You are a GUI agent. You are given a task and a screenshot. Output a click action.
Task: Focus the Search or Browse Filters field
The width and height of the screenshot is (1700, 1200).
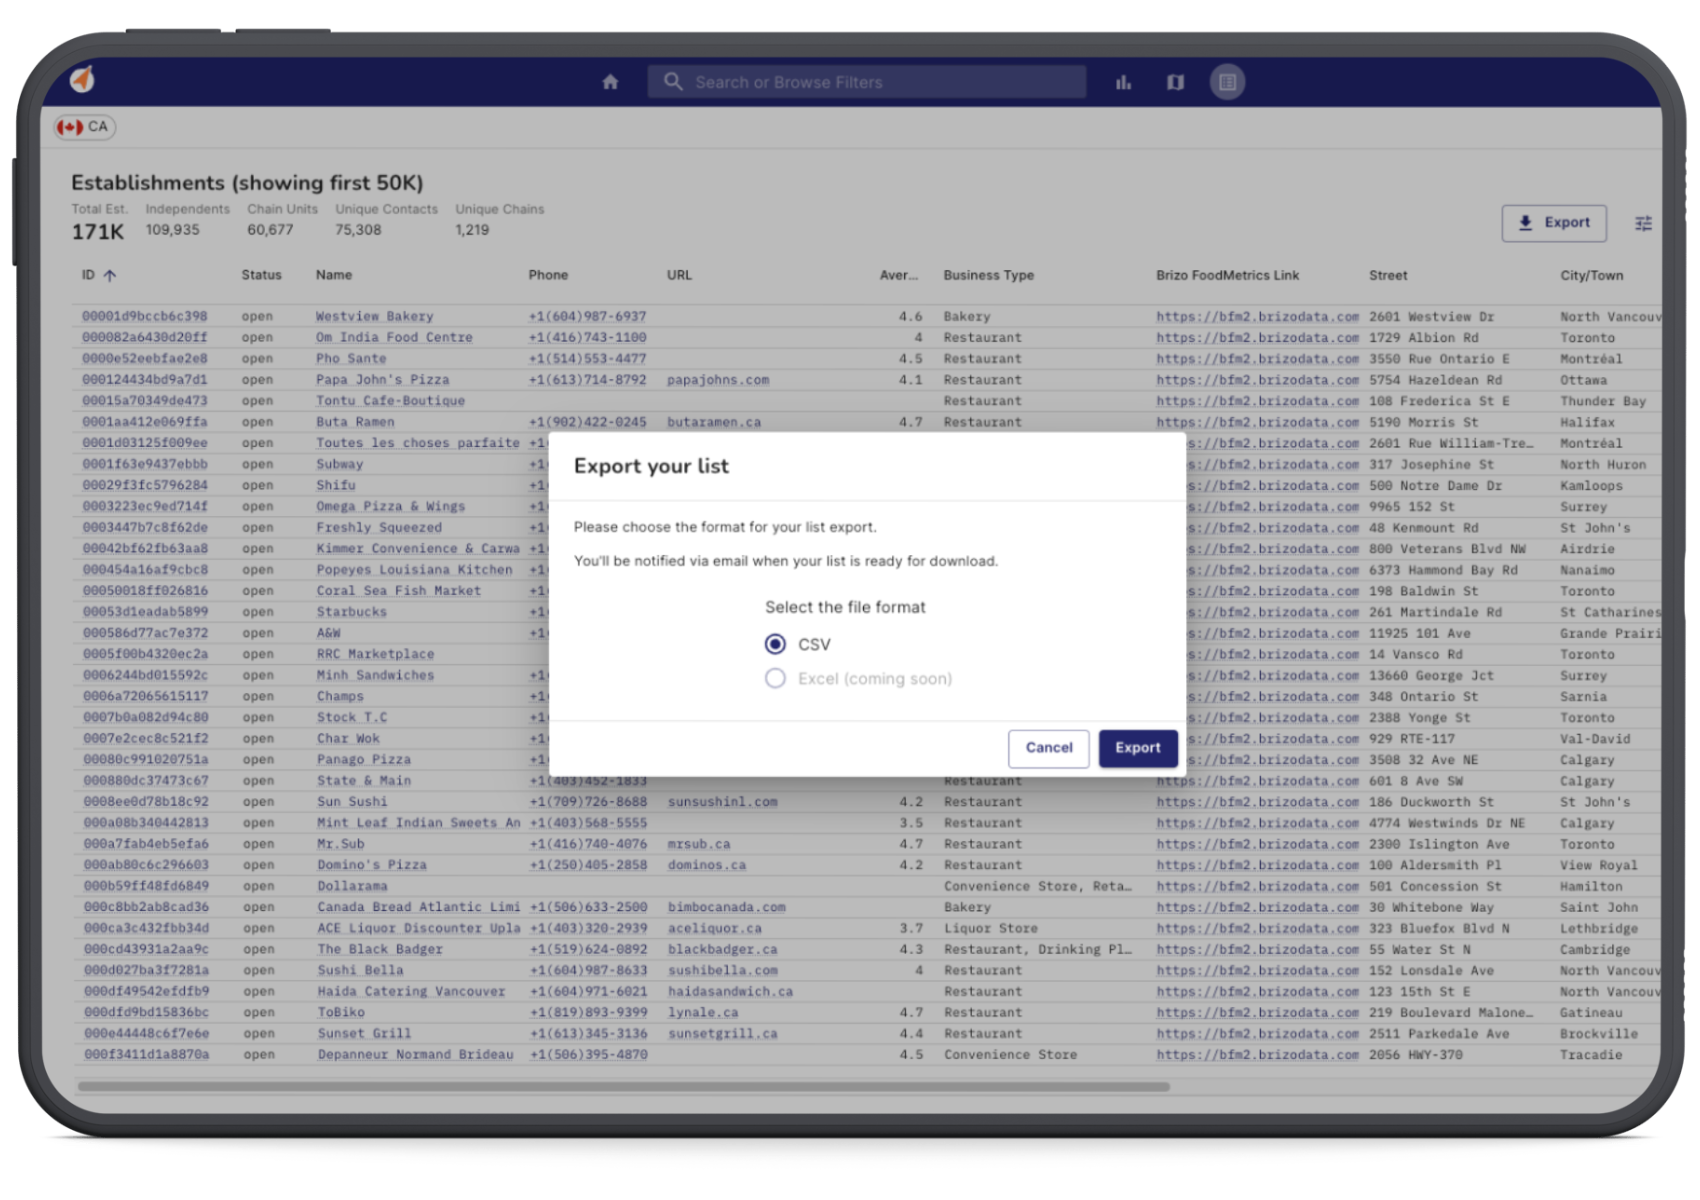pyautogui.click(x=880, y=82)
